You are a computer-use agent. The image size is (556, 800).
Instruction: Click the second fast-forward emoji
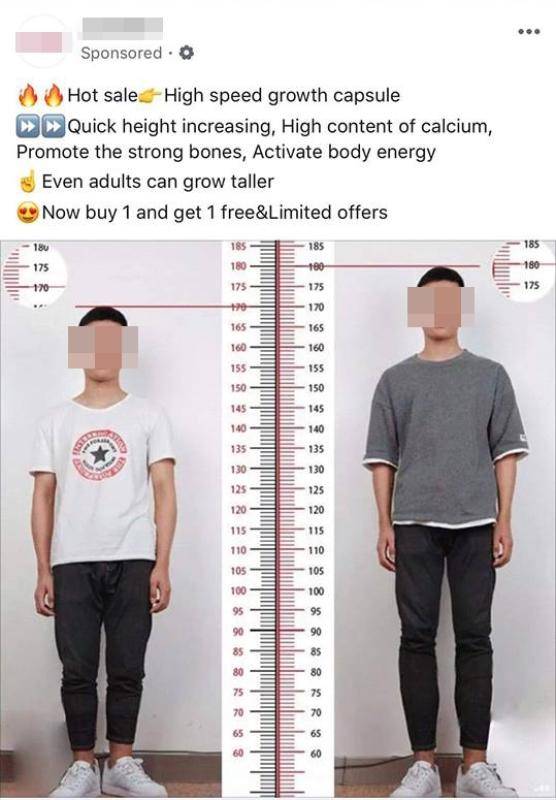pyautogui.click(x=53, y=127)
